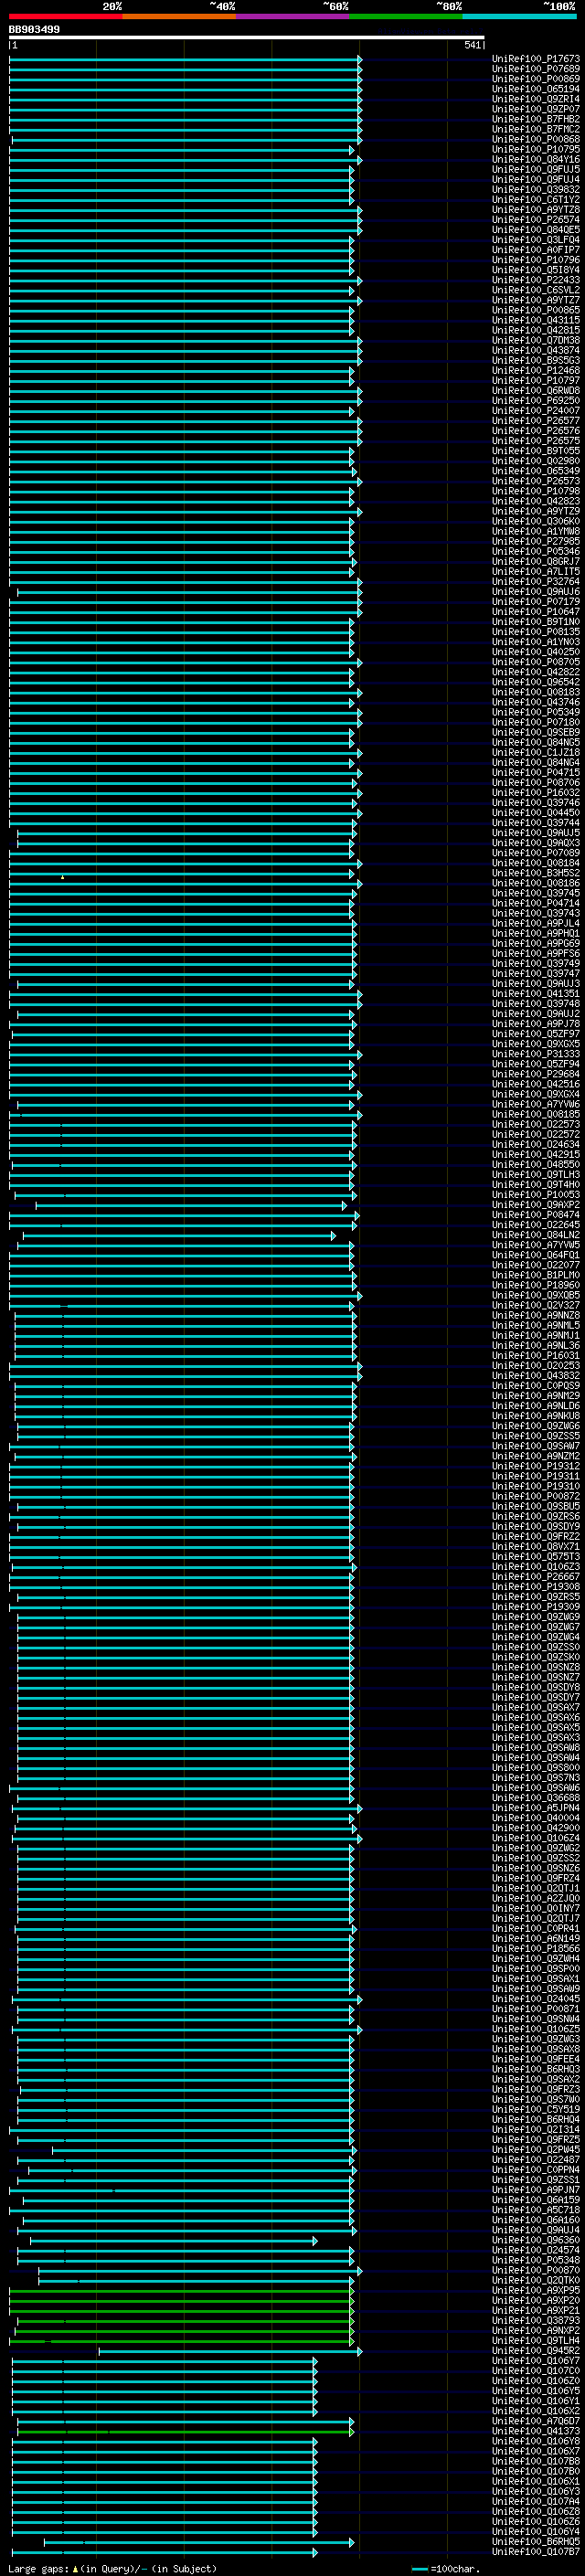The width and height of the screenshot is (585, 2576).
Task: Select hit label UniRef100_Q43832
Action: coord(536,1376)
